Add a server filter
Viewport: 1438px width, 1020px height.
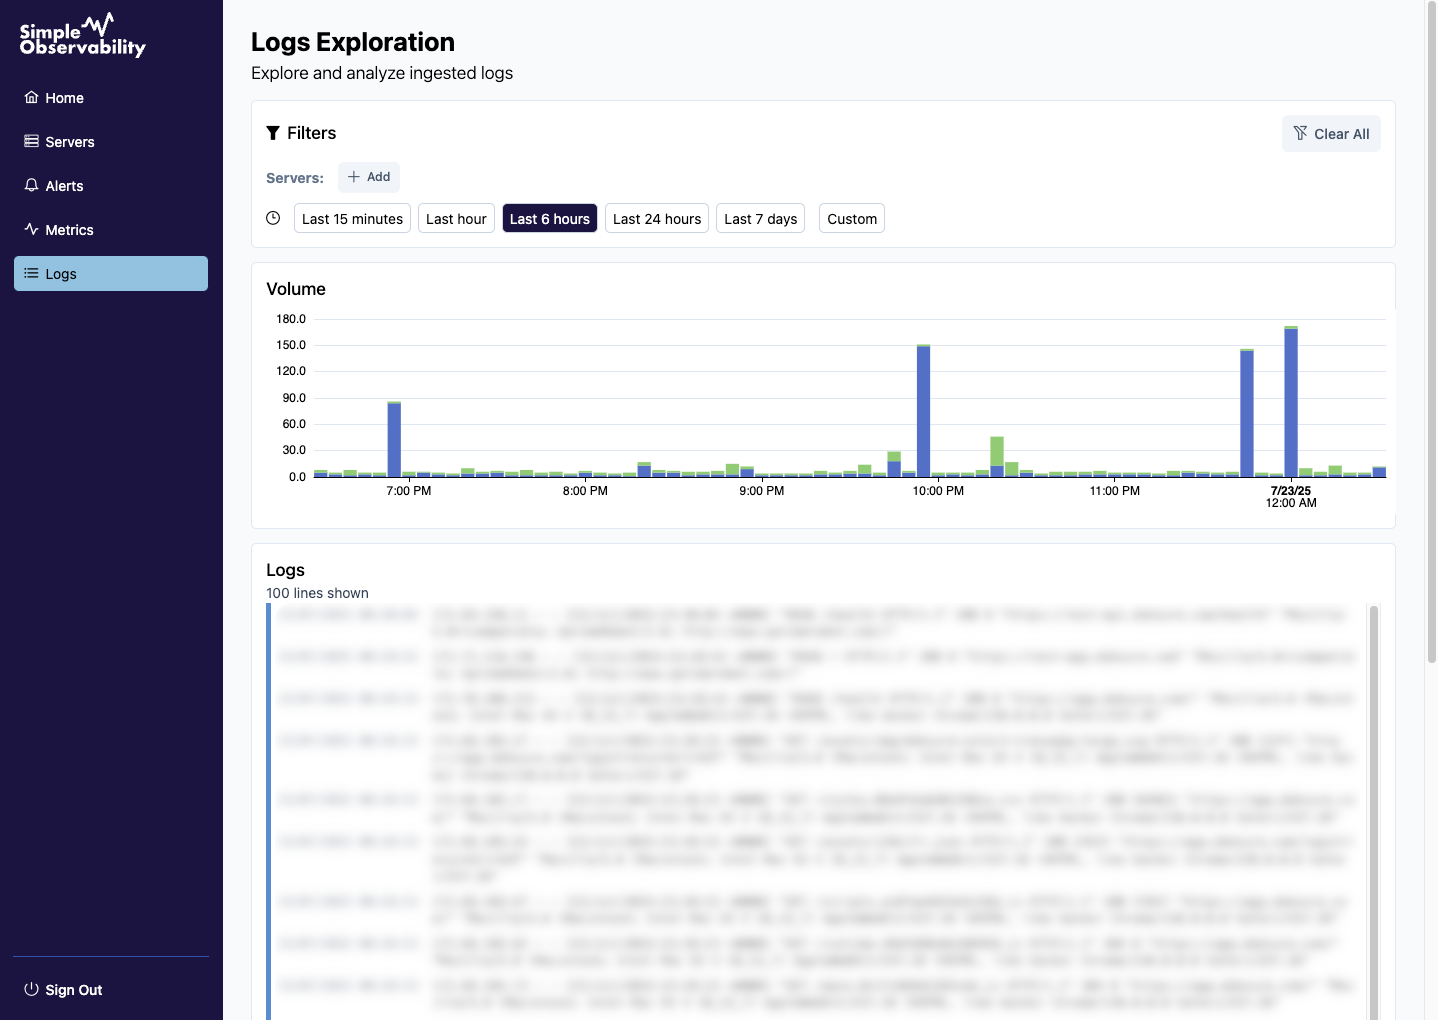pyautogui.click(x=369, y=177)
